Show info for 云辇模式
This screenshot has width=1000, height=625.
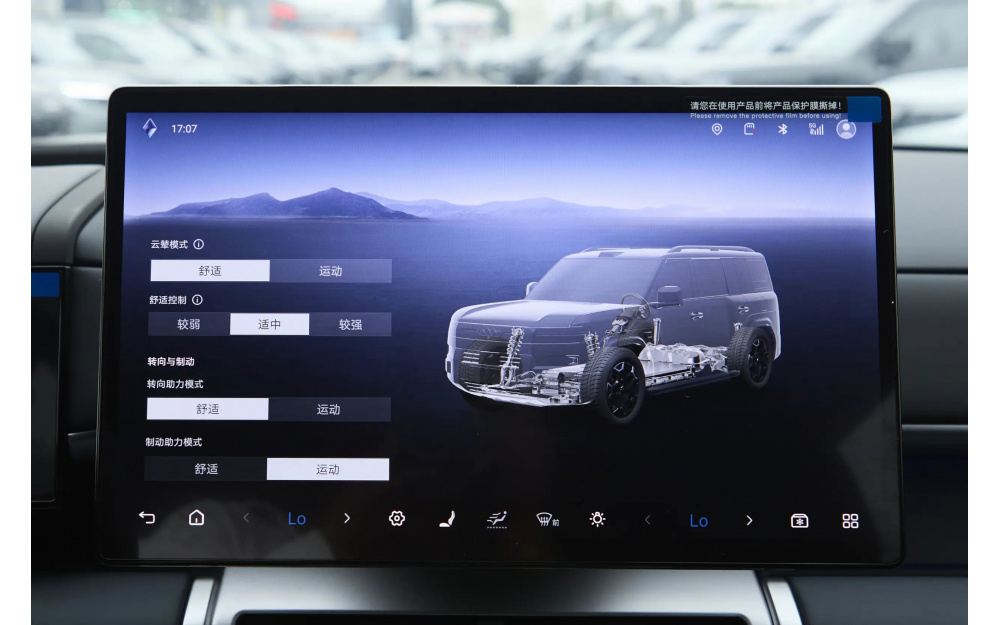(x=199, y=244)
